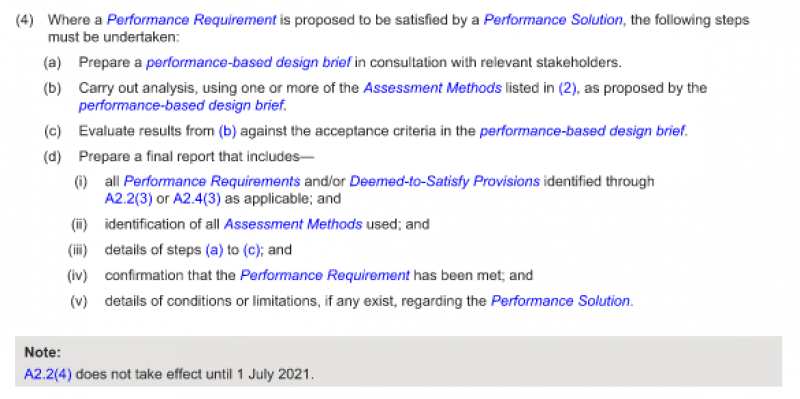Image resolution: width=800 pixels, height=399 pixels.
Task: Jump to the (2) reference in step (b)
Action: point(569,88)
